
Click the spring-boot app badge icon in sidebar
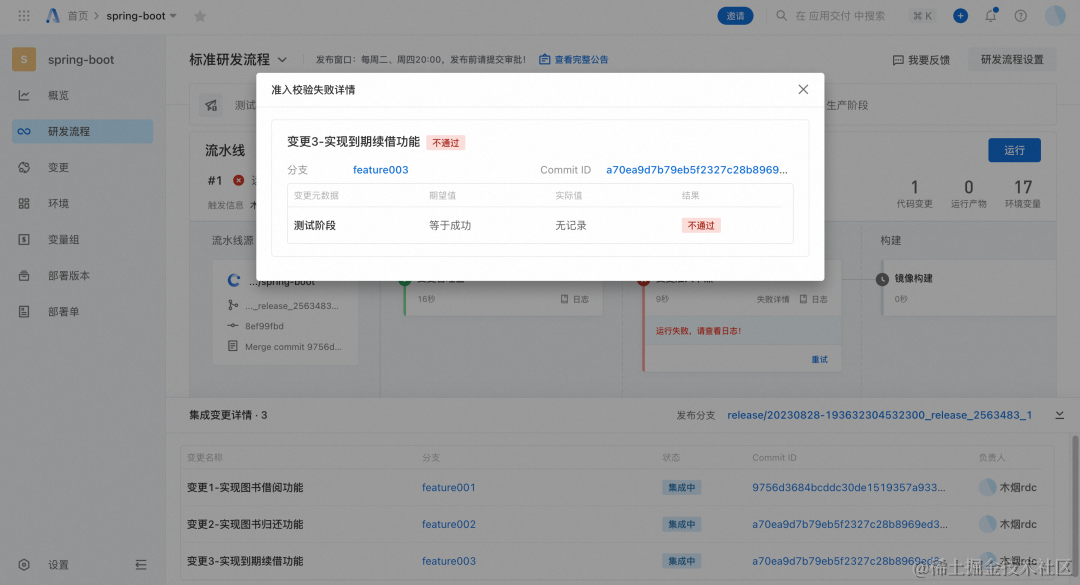click(24, 59)
